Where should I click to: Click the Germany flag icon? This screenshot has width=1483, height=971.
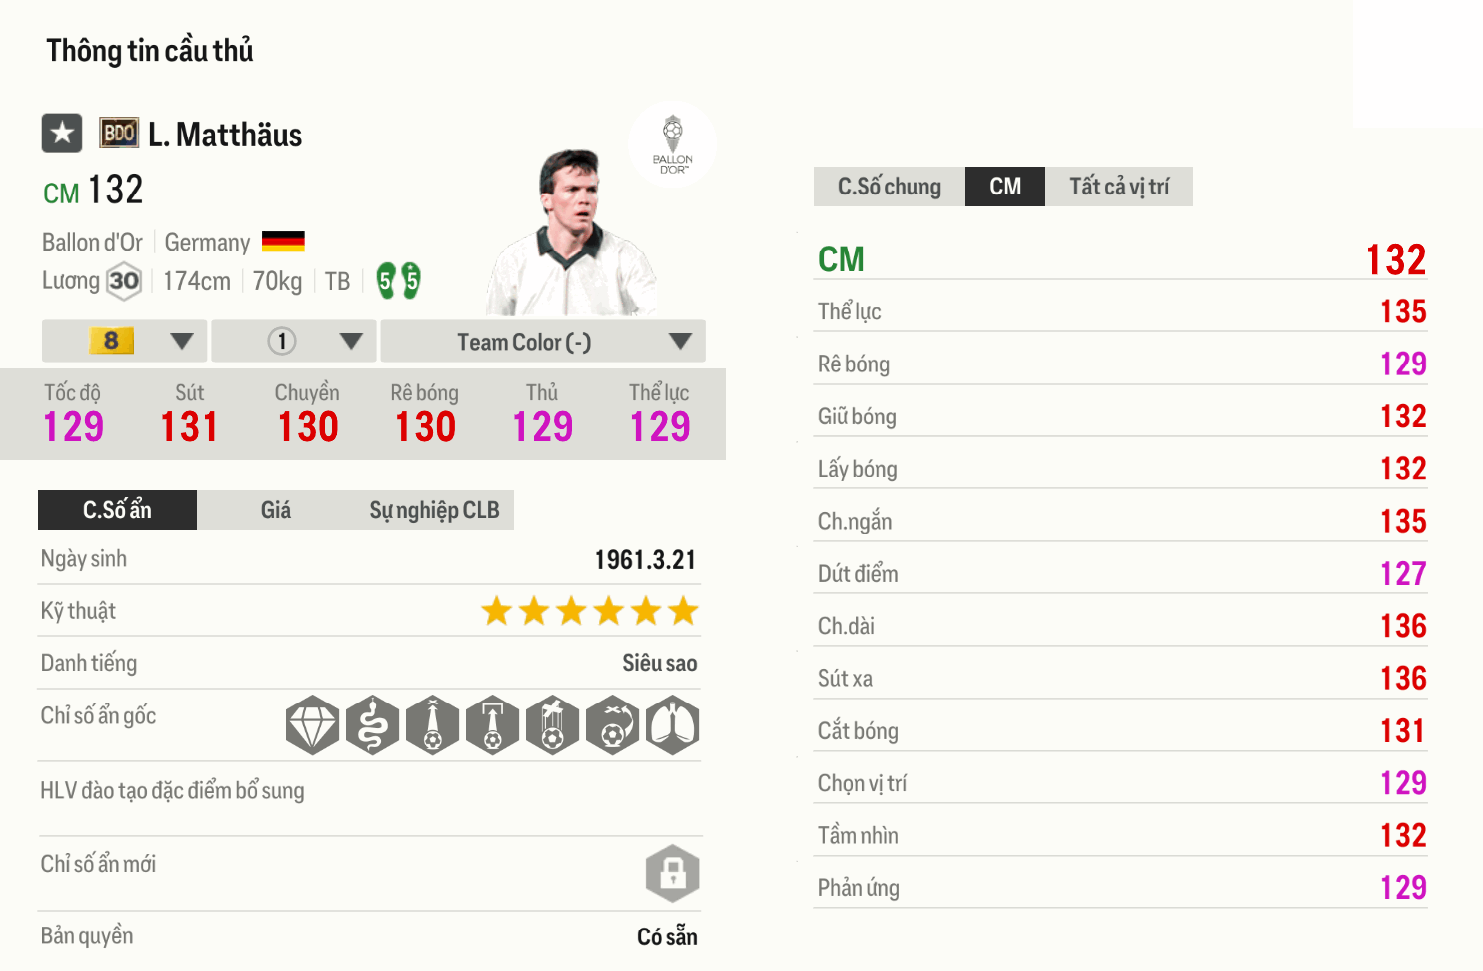(283, 242)
